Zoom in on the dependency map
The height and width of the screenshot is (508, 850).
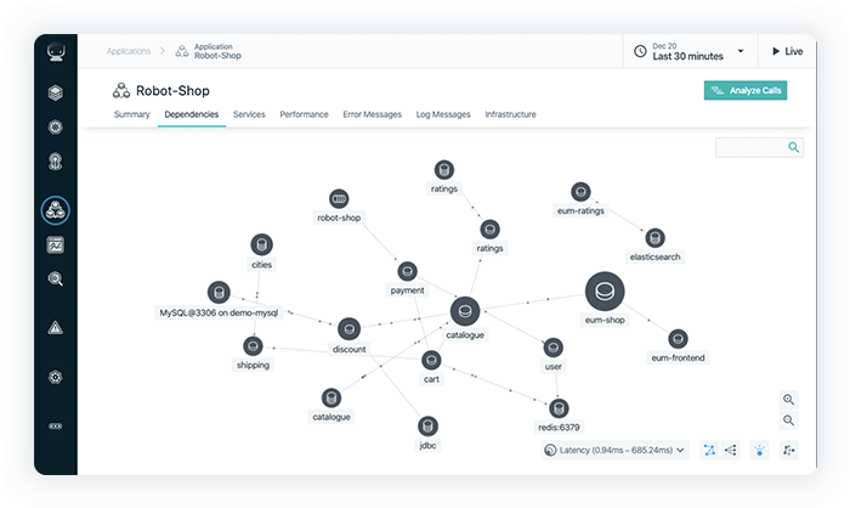(789, 399)
